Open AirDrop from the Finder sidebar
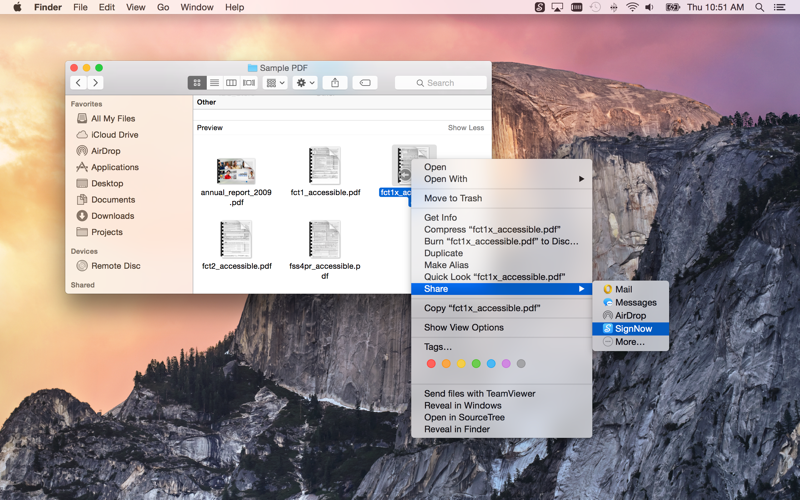The width and height of the screenshot is (800, 500). pyautogui.click(x=105, y=151)
